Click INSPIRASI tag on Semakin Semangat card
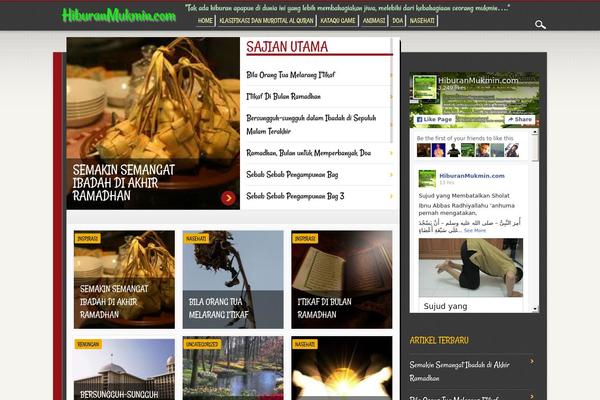This screenshot has height=400, width=600. tap(88, 238)
